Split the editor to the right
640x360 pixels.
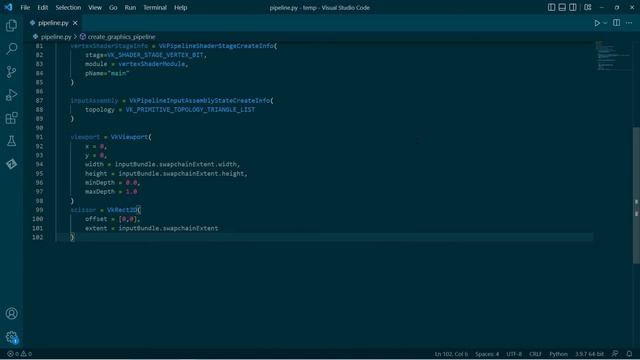tap(616, 23)
